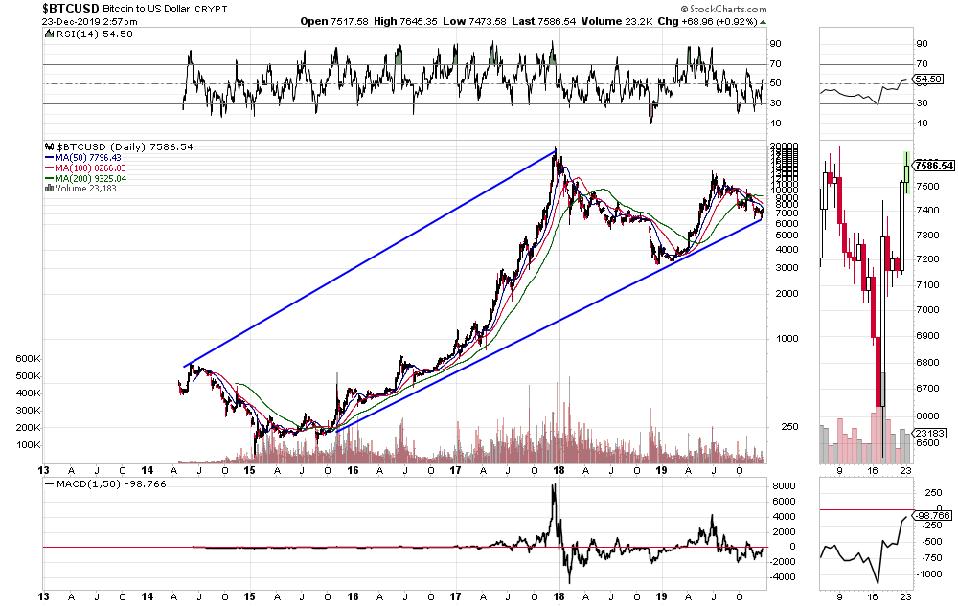The image size is (958, 606).
Task: Click the 7586.54 last price tag
Action: click(x=934, y=166)
